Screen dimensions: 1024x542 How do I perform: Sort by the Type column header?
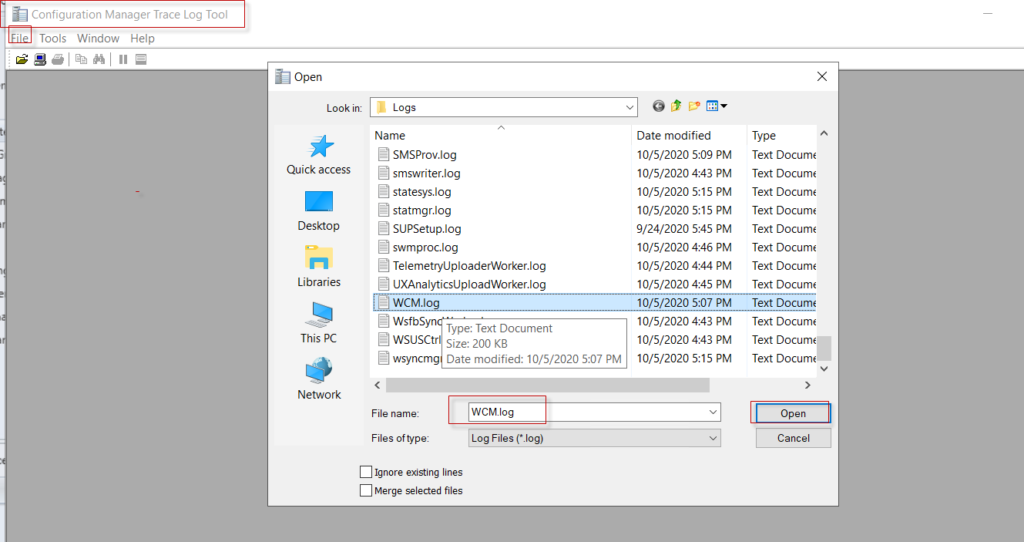pyautogui.click(x=782, y=135)
